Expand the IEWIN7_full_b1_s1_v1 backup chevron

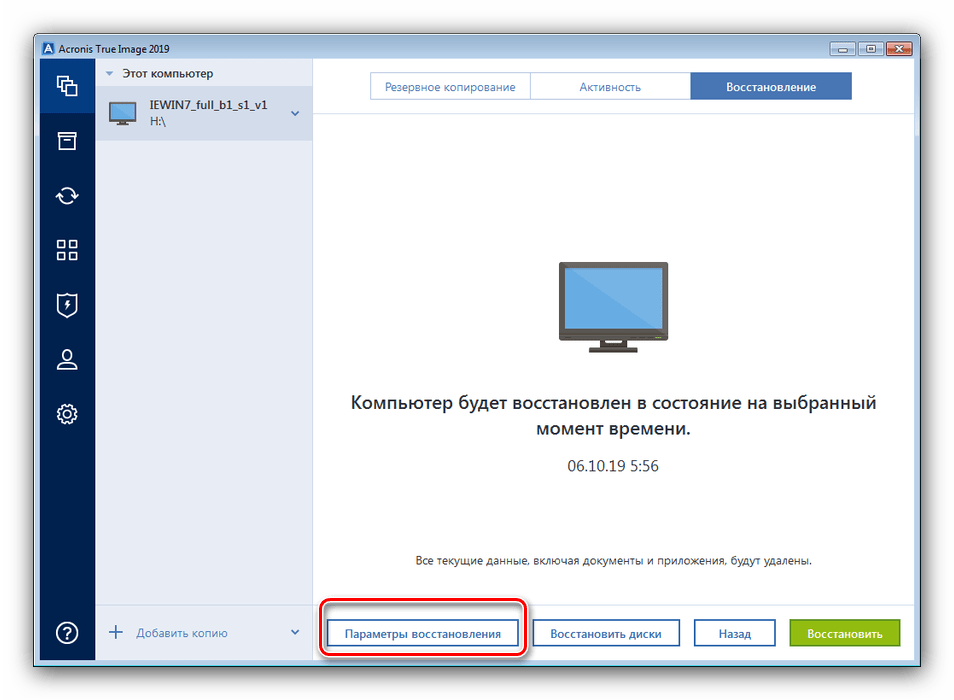295,113
